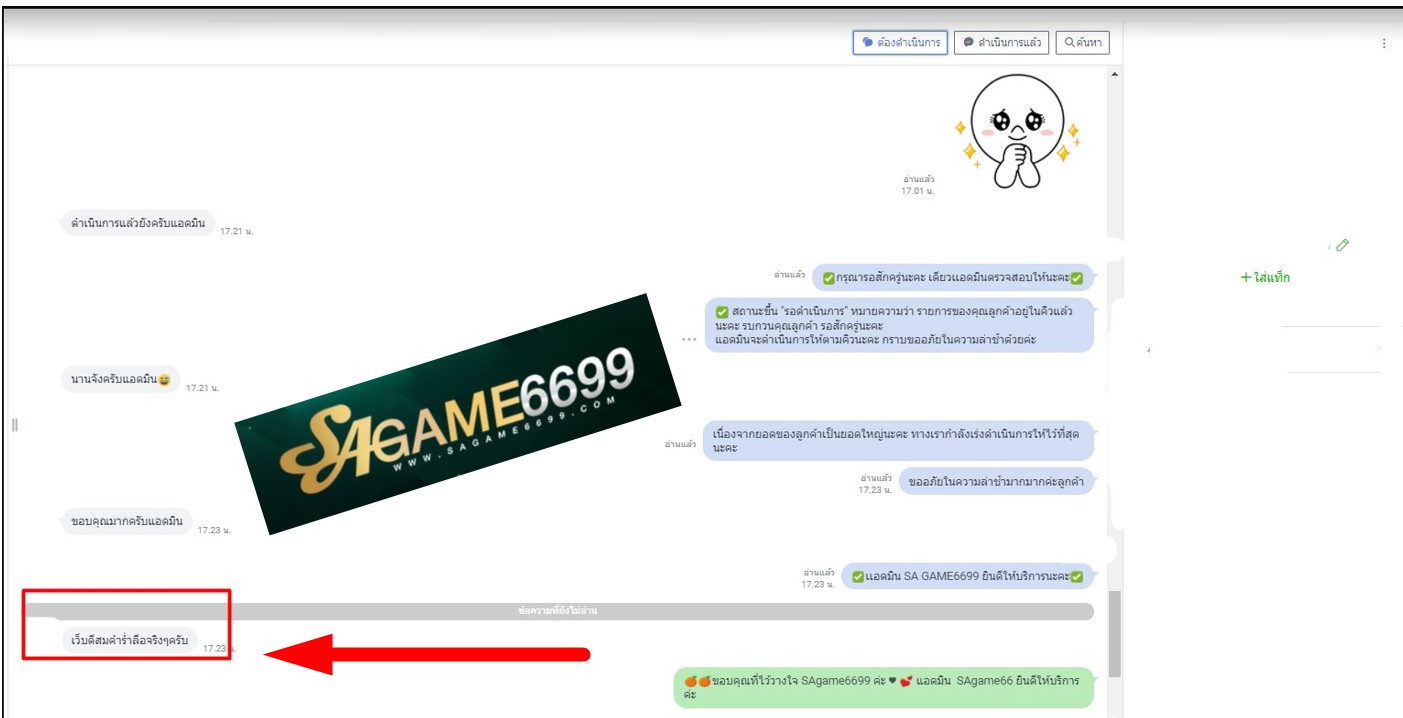This screenshot has width=1403, height=718.
Task: Select the "ขออภัยในความล่าช้ามากมากค่ะลูกค้า" reply bubble
Action: [x=996, y=482]
